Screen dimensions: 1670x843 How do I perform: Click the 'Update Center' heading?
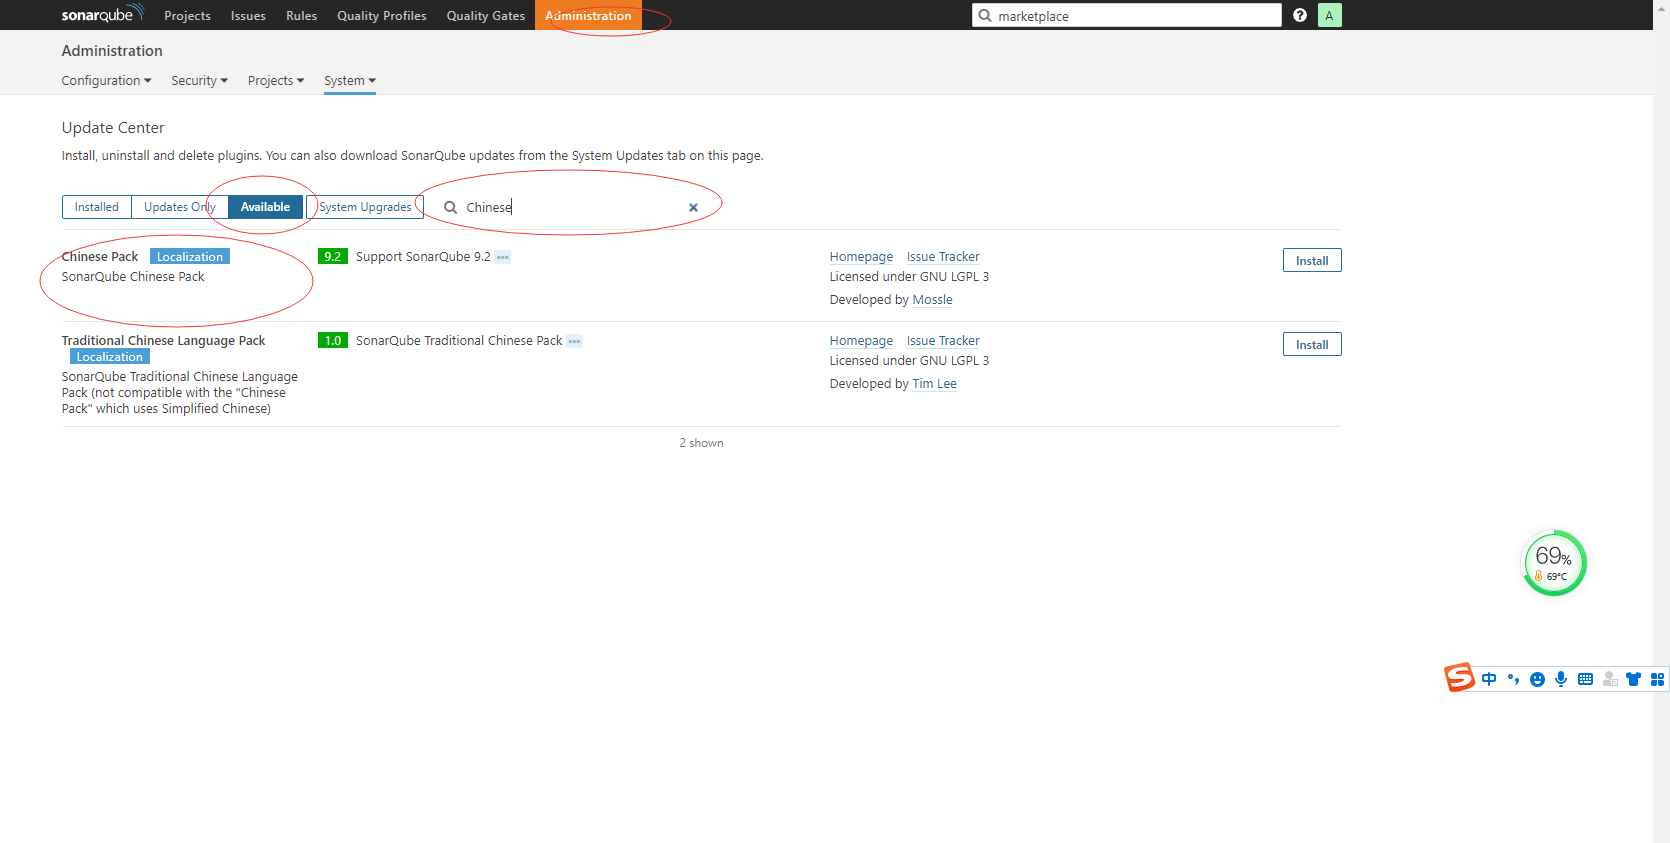point(113,128)
